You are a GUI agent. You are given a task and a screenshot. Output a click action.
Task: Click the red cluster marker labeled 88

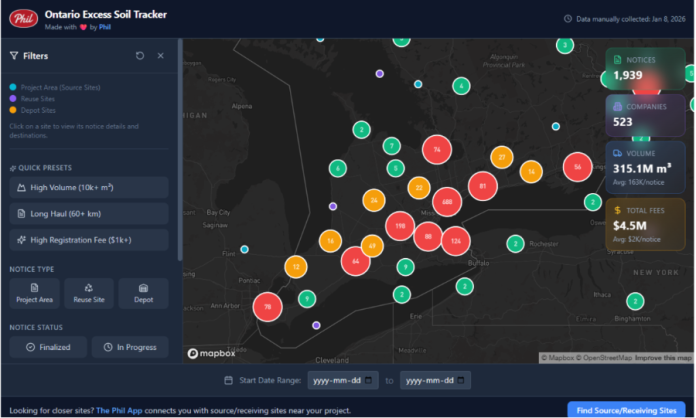pyautogui.click(x=428, y=237)
